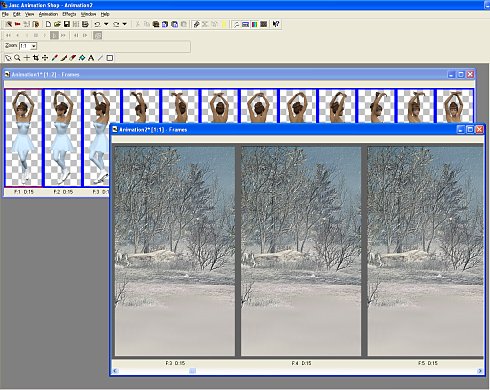Screen dimensions: 490x390
Task: Expand the Redo history dropdown arrow
Action: (x=125, y=24)
